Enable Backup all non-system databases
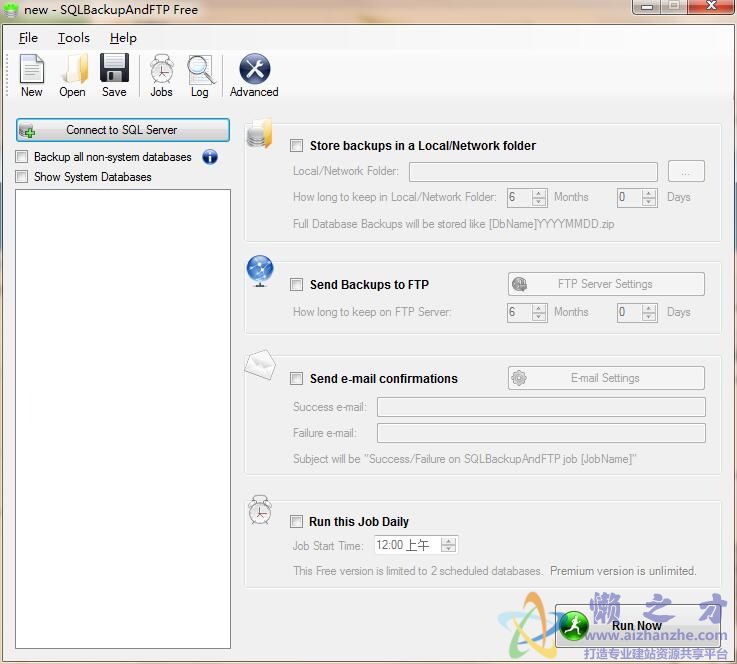The image size is (737, 664). 22,156
